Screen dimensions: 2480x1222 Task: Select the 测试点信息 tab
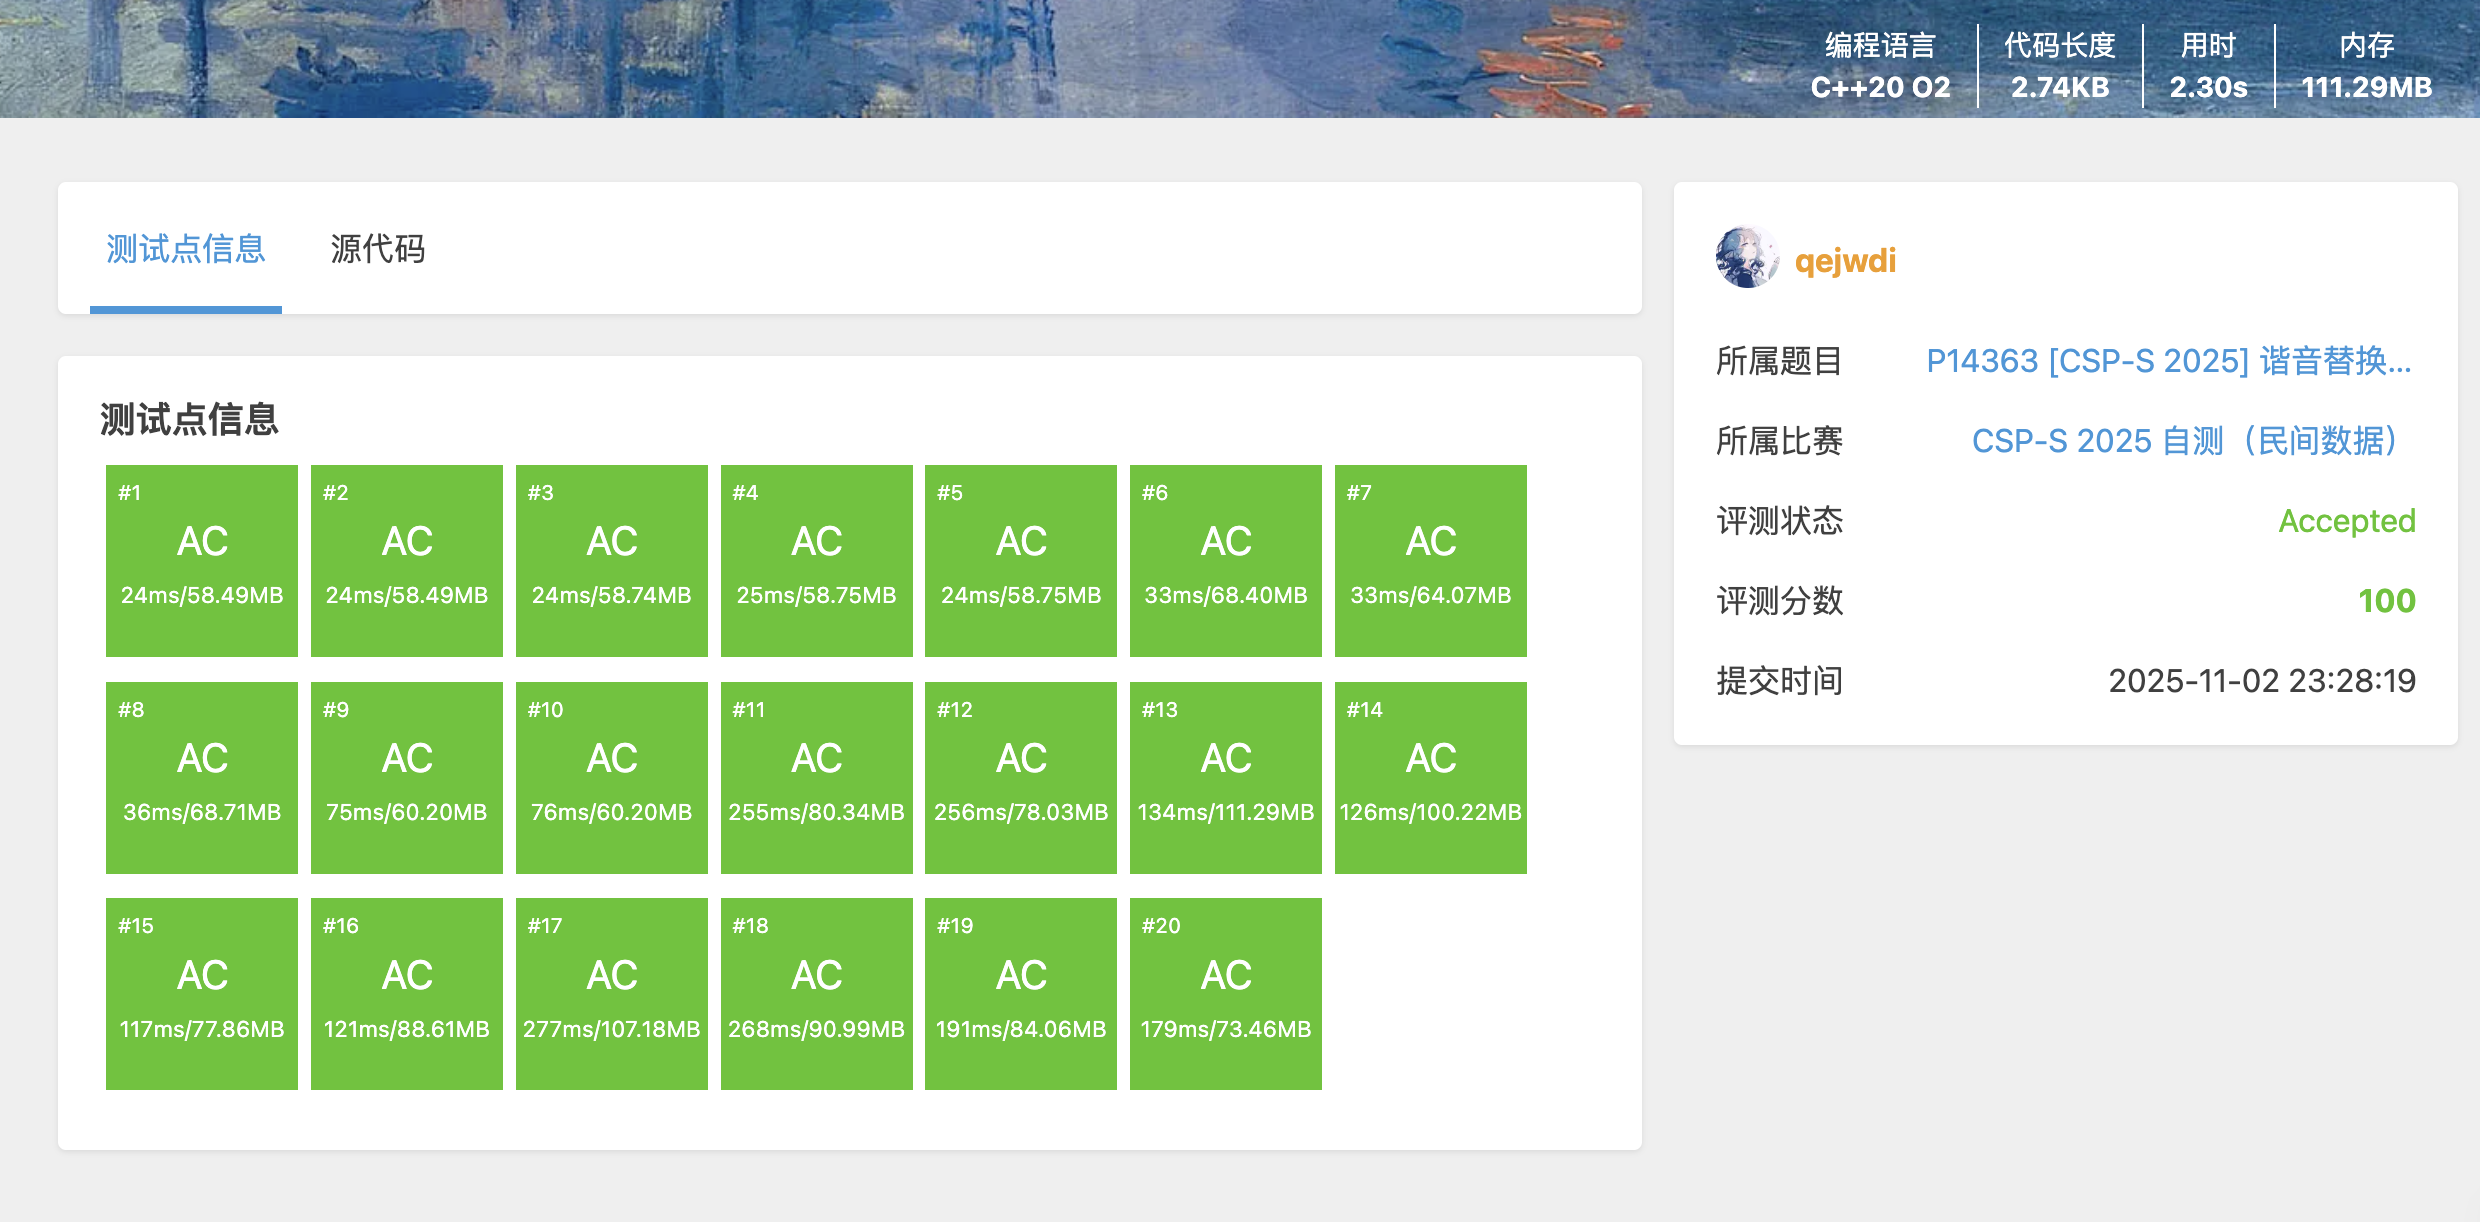[186, 249]
